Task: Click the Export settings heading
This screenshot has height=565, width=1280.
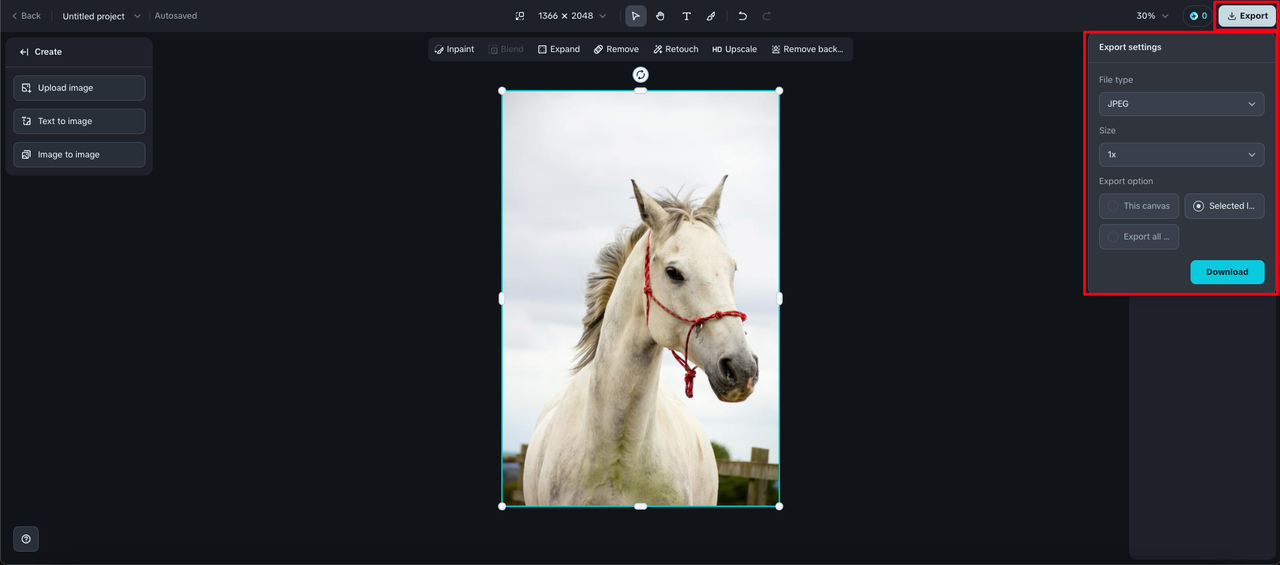Action: (x=1130, y=47)
